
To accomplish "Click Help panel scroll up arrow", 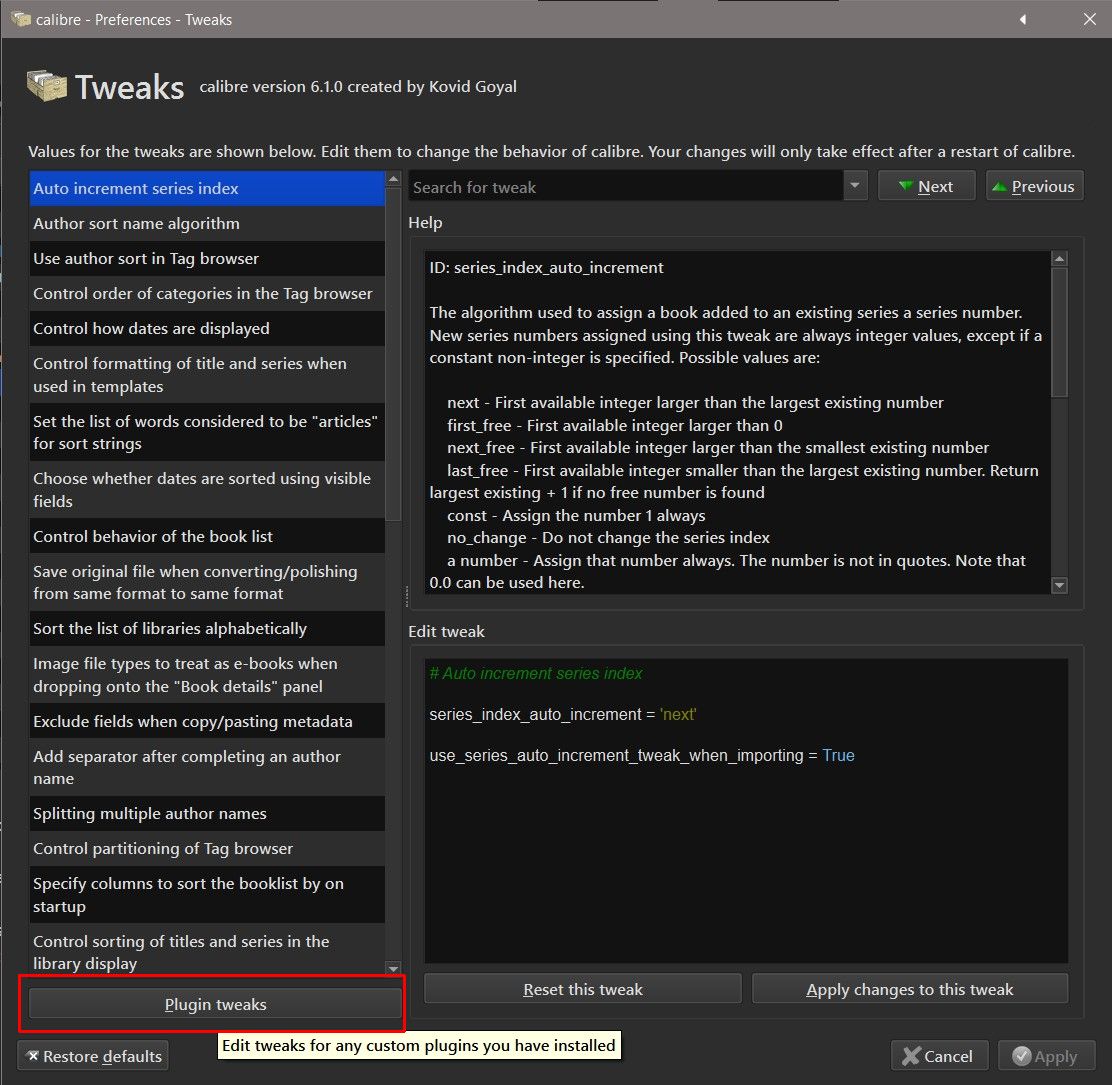I will pos(1059,259).
